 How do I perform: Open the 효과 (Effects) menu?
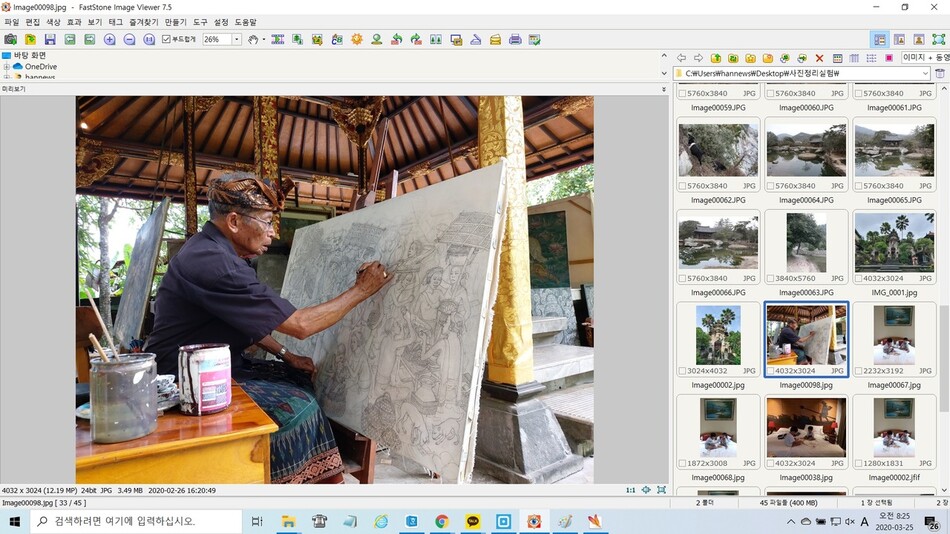click(x=74, y=22)
